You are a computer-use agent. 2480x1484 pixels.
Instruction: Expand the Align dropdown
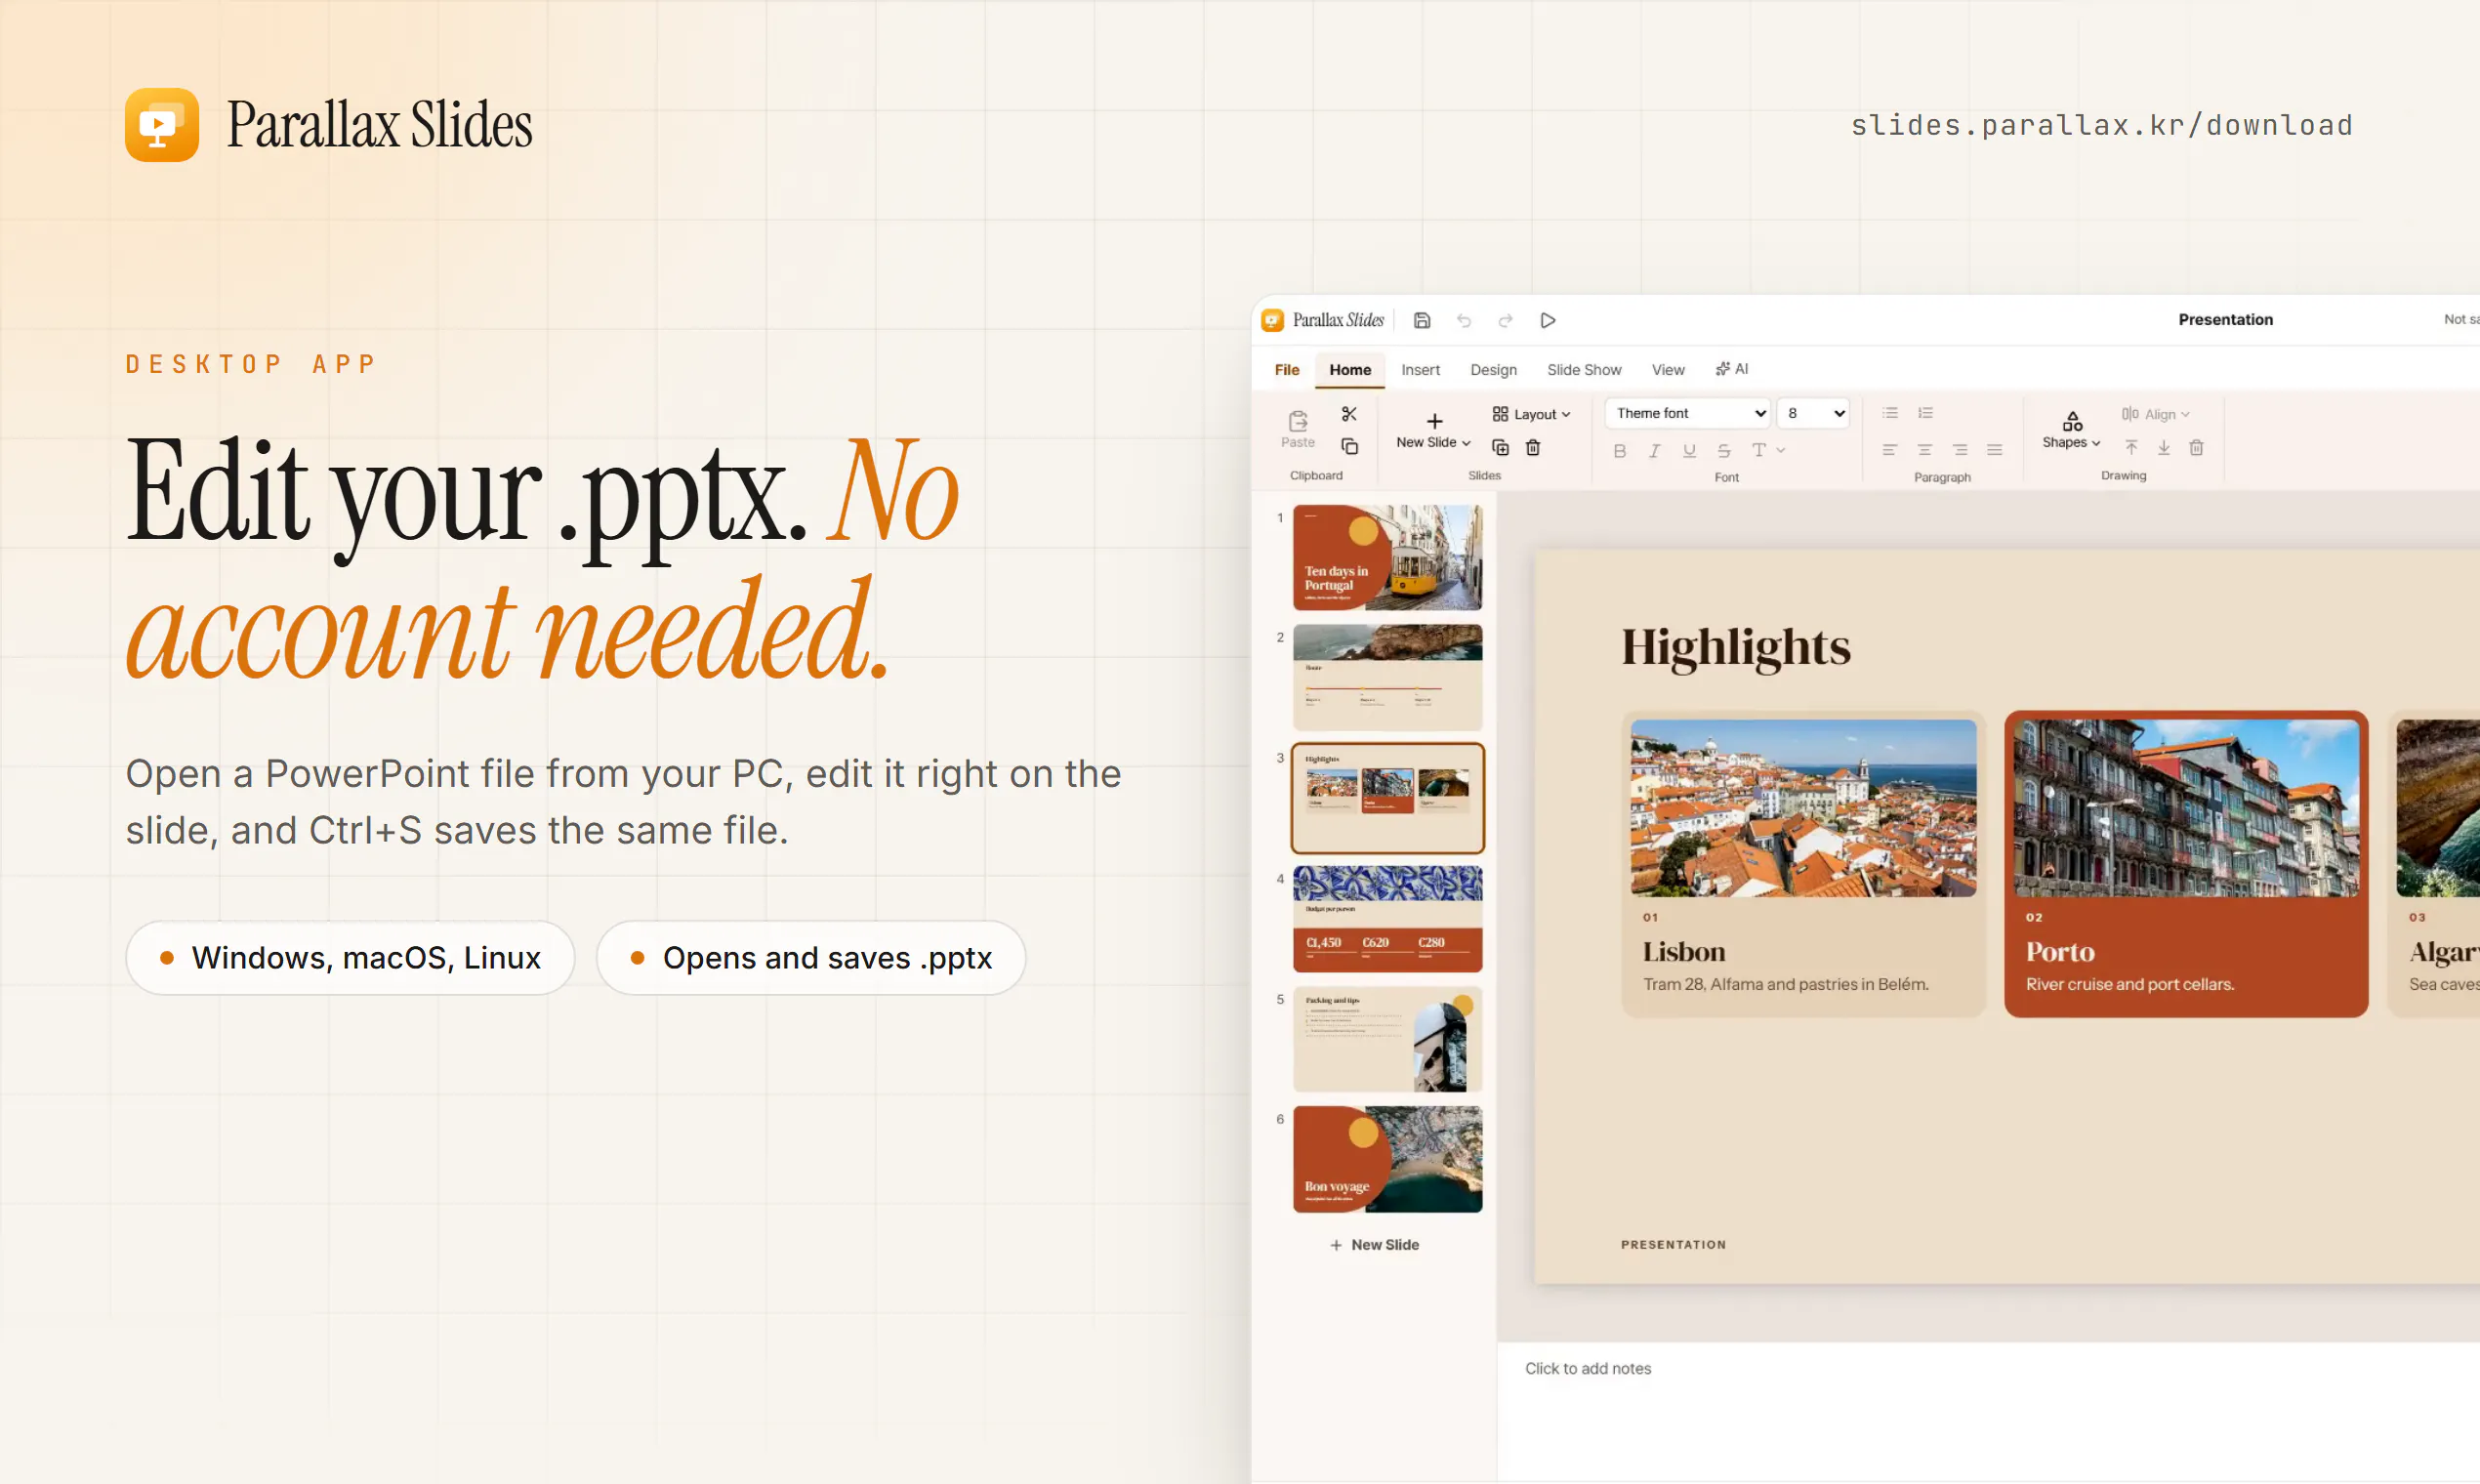click(x=2156, y=414)
